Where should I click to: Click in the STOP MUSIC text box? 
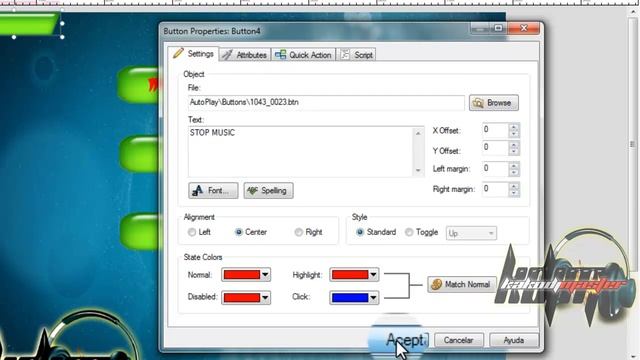pos(301,151)
